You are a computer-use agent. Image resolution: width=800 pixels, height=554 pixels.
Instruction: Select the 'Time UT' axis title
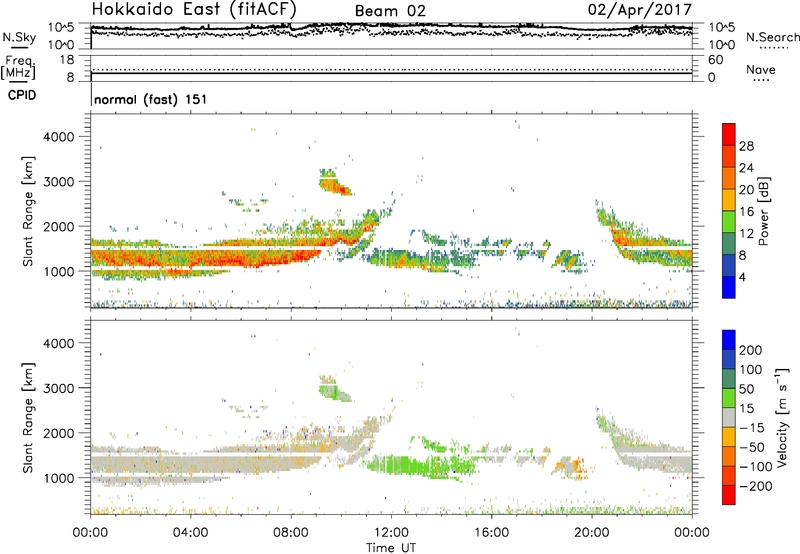click(x=391, y=547)
